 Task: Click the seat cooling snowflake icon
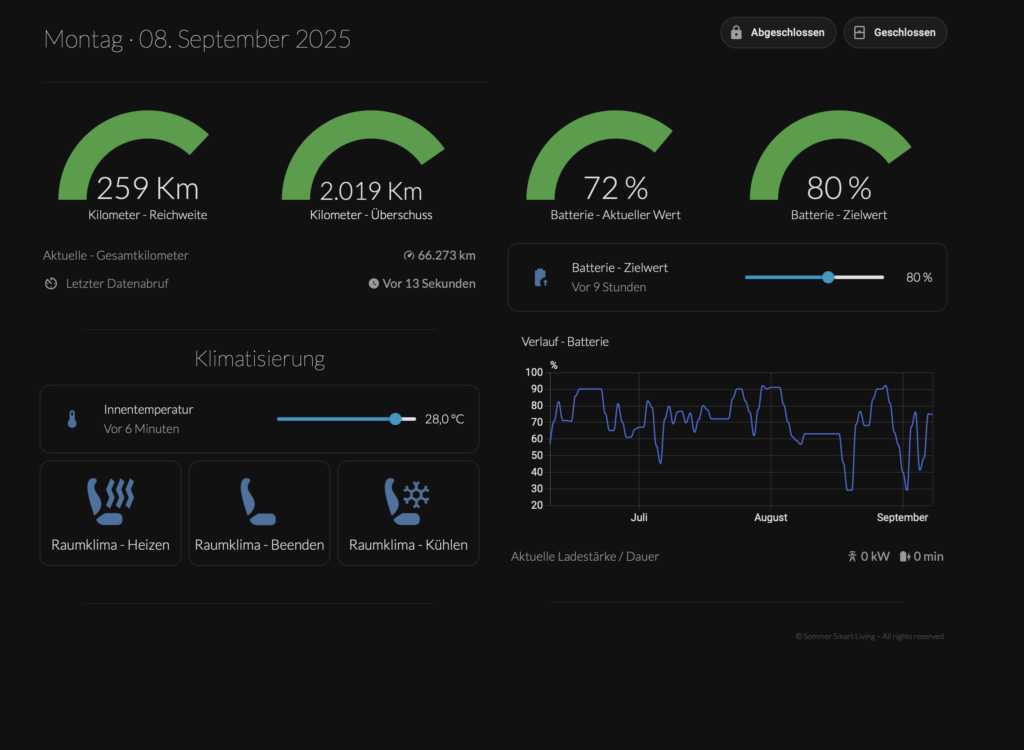407,501
